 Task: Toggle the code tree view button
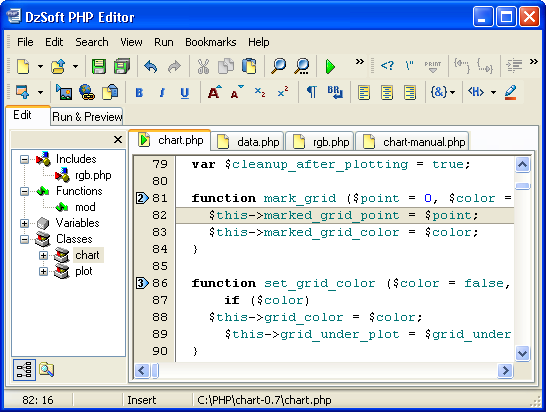(x=24, y=370)
